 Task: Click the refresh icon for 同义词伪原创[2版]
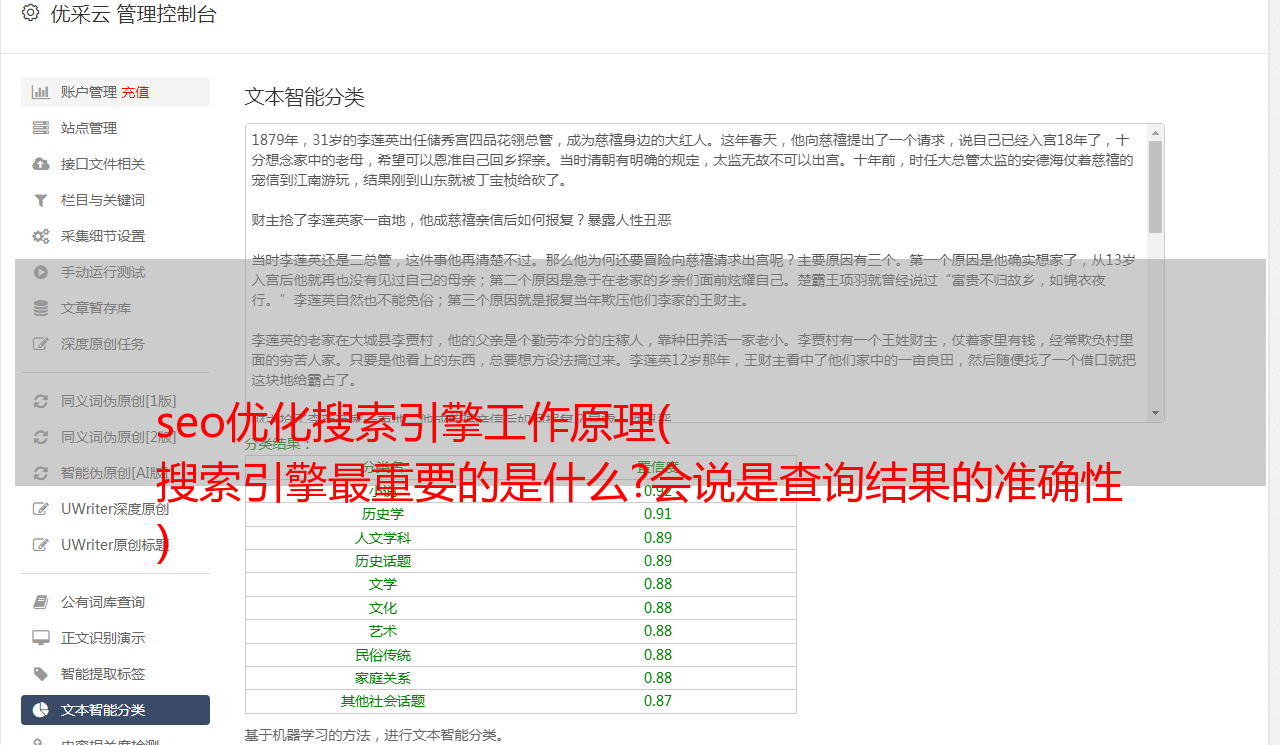pos(41,437)
